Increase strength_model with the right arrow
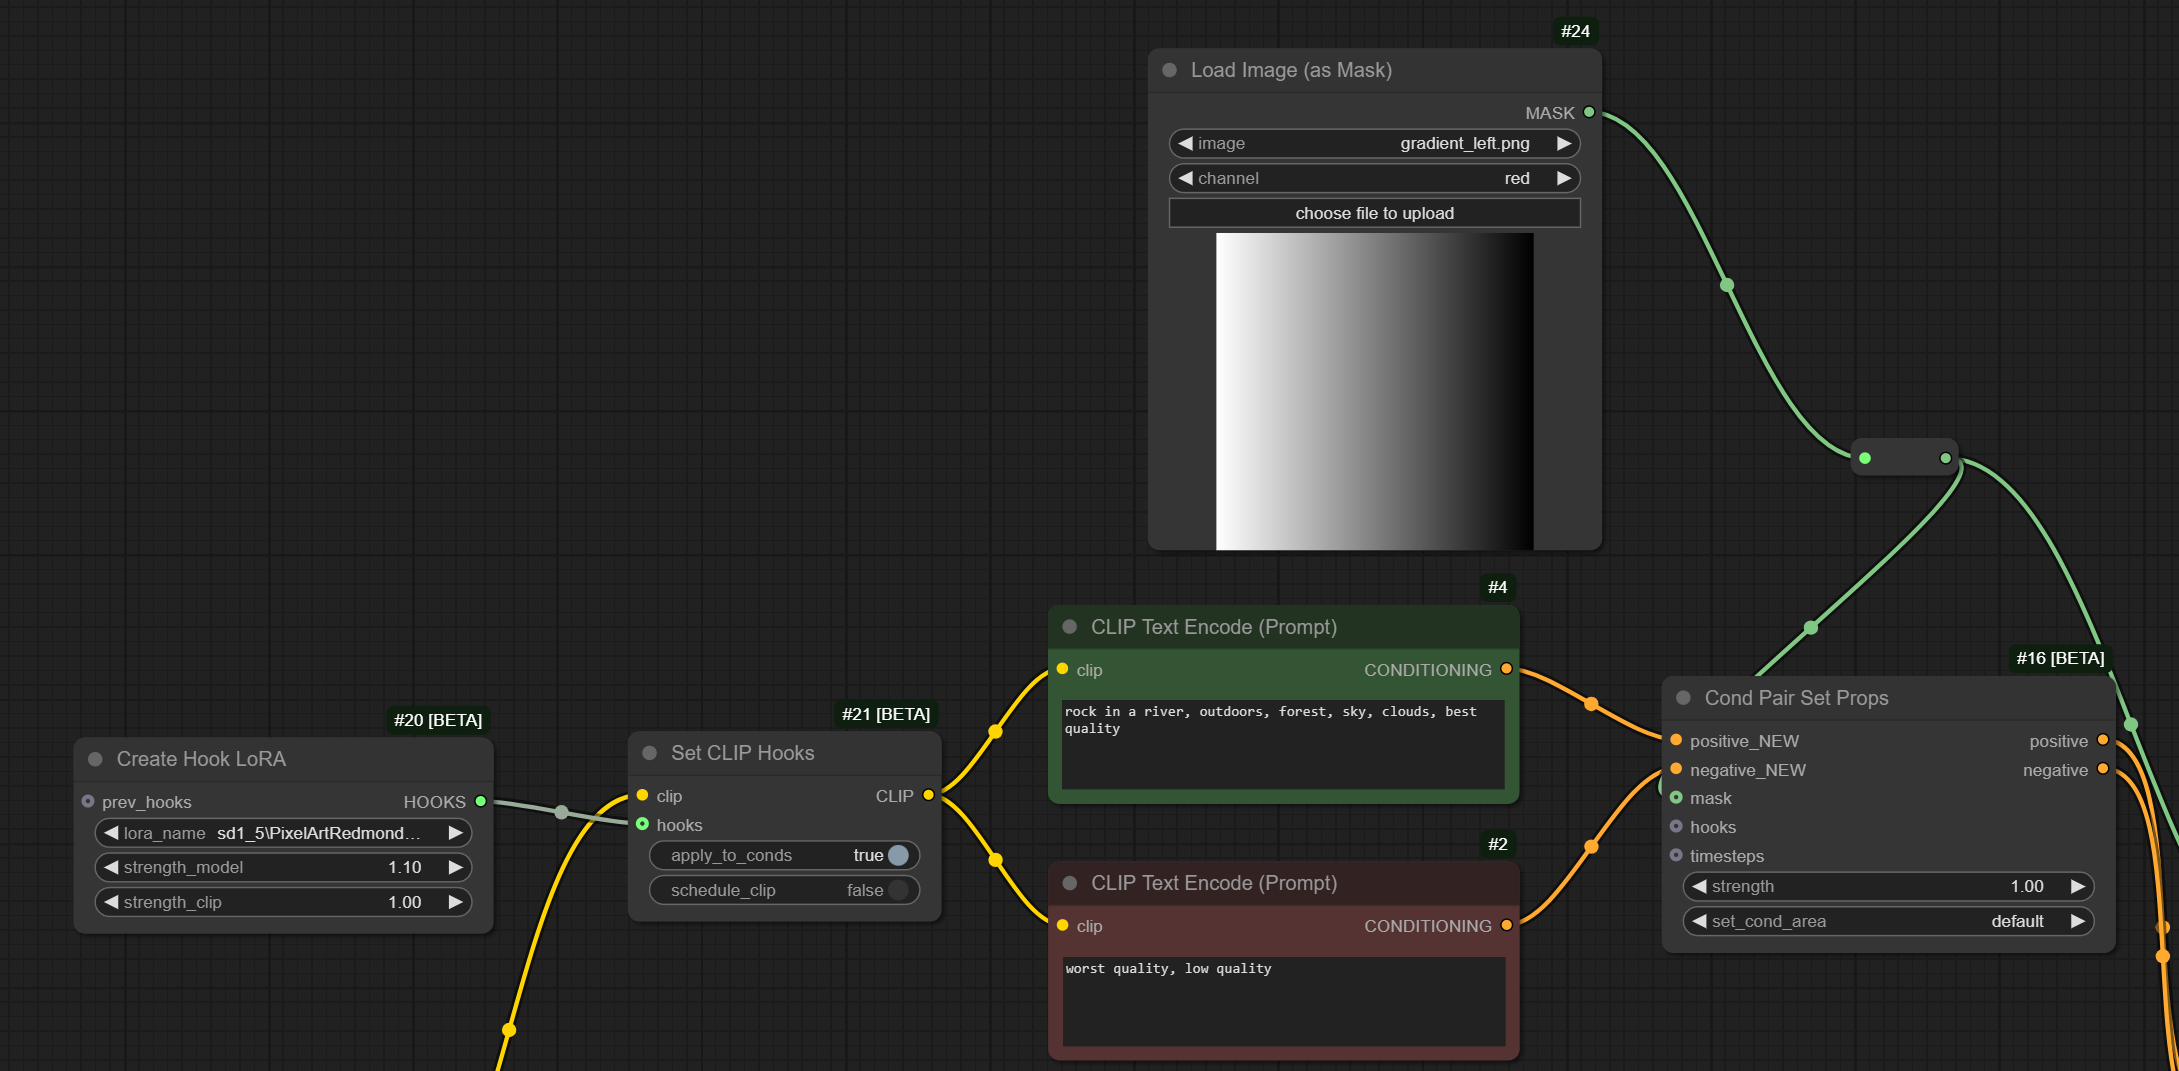 tap(457, 867)
